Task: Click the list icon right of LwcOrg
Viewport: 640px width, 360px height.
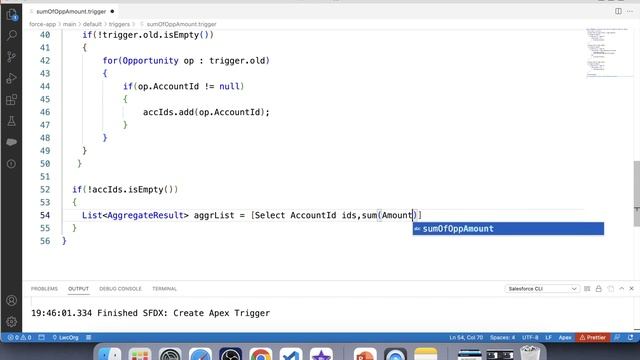Action: click(89, 338)
